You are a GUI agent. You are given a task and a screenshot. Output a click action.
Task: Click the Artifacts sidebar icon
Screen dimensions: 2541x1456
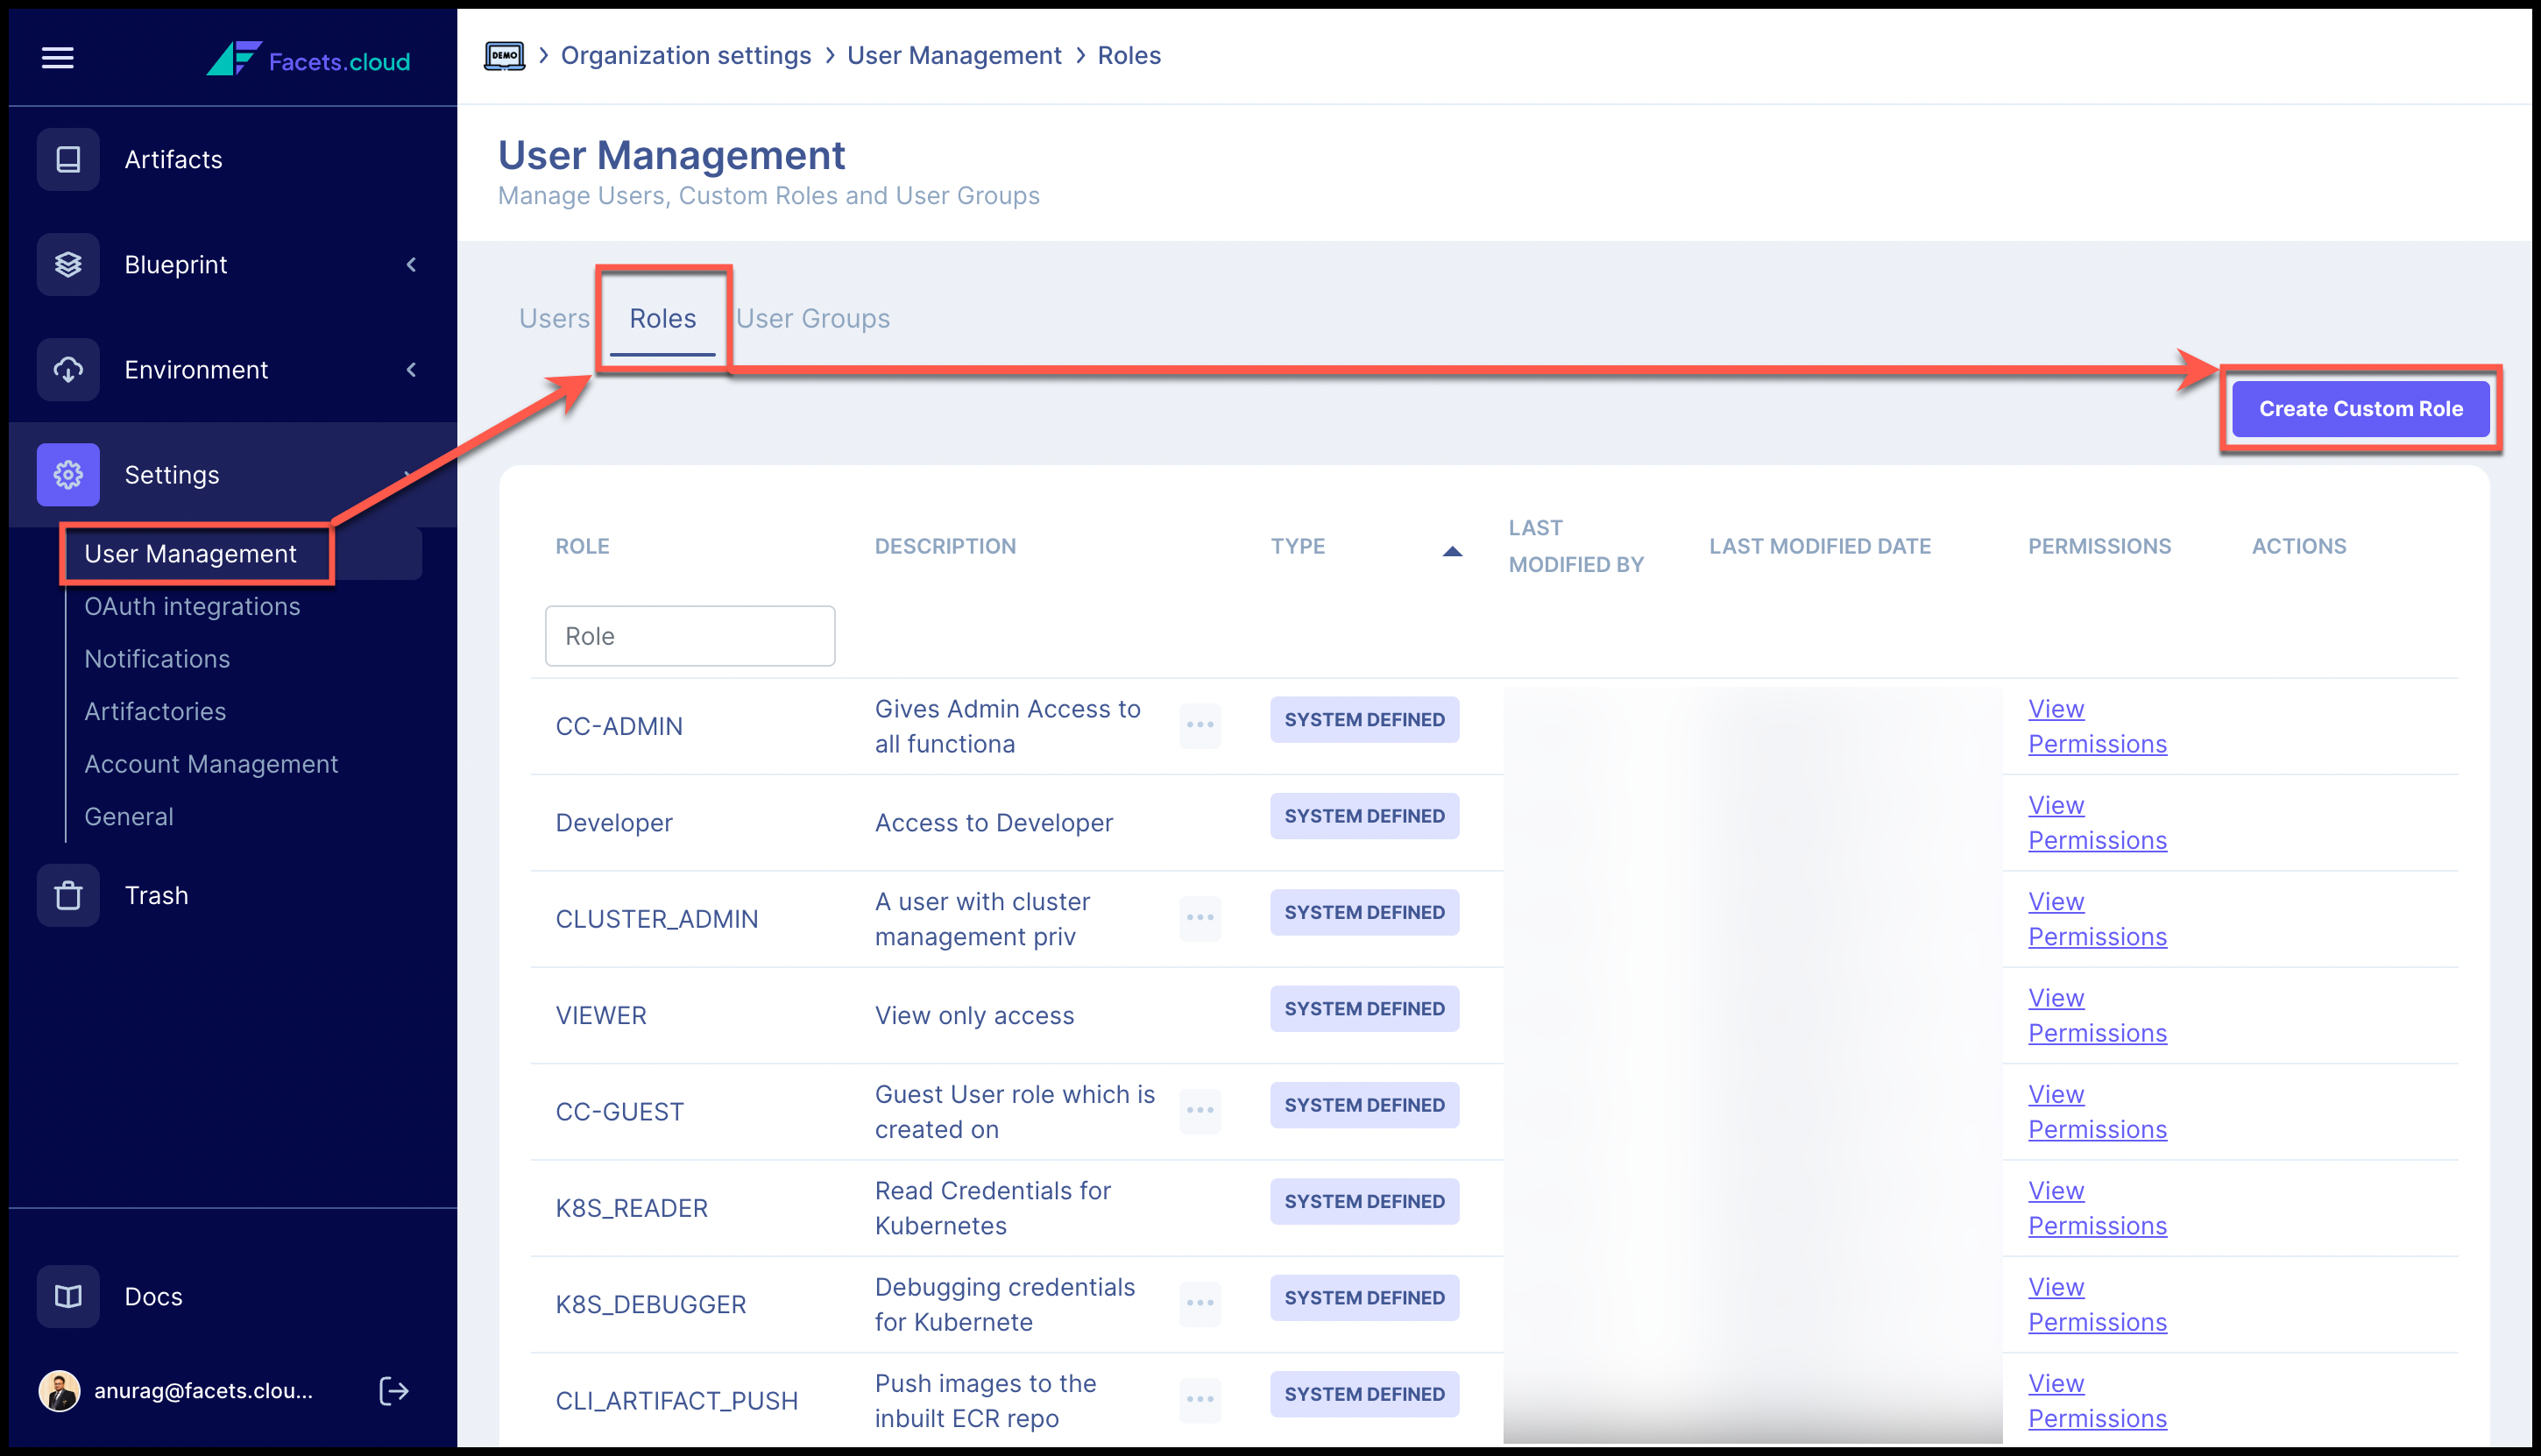tap(68, 159)
